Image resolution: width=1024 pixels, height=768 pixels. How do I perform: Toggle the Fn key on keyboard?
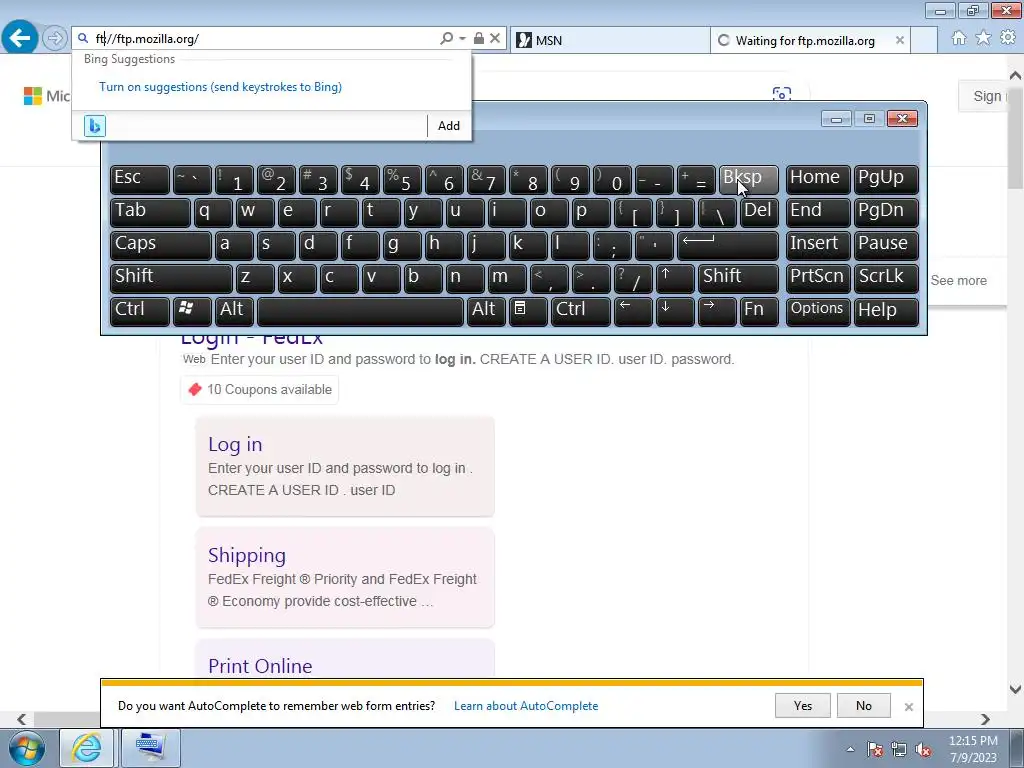759,311
